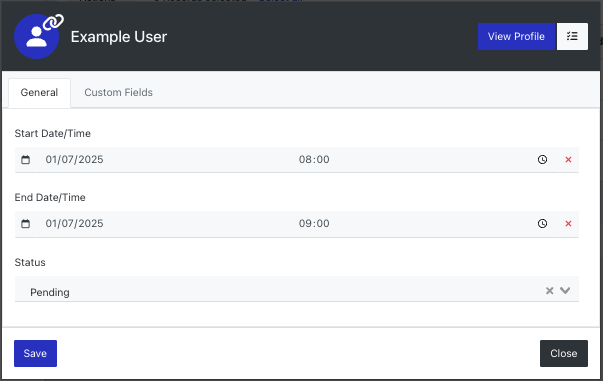This screenshot has height=381, width=603.
Task: Click the checklist icon button beside View Profile
Action: pos(572,37)
